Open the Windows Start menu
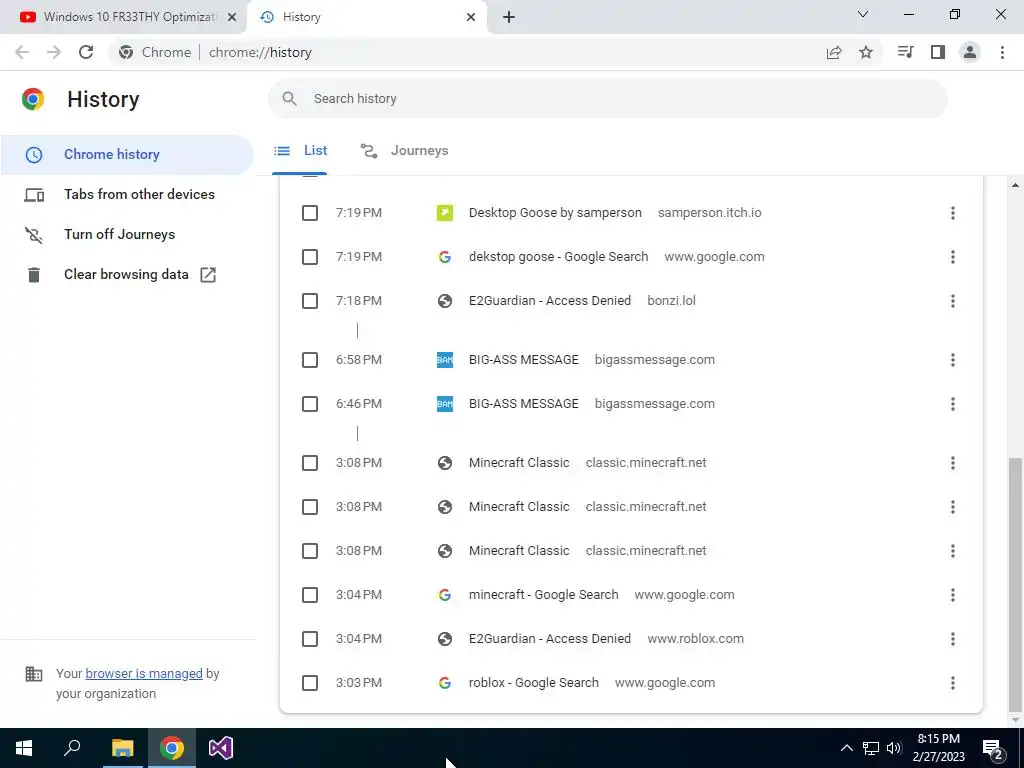Image resolution: width=1024 pixels, height=768 pixels. pos(24,748)
